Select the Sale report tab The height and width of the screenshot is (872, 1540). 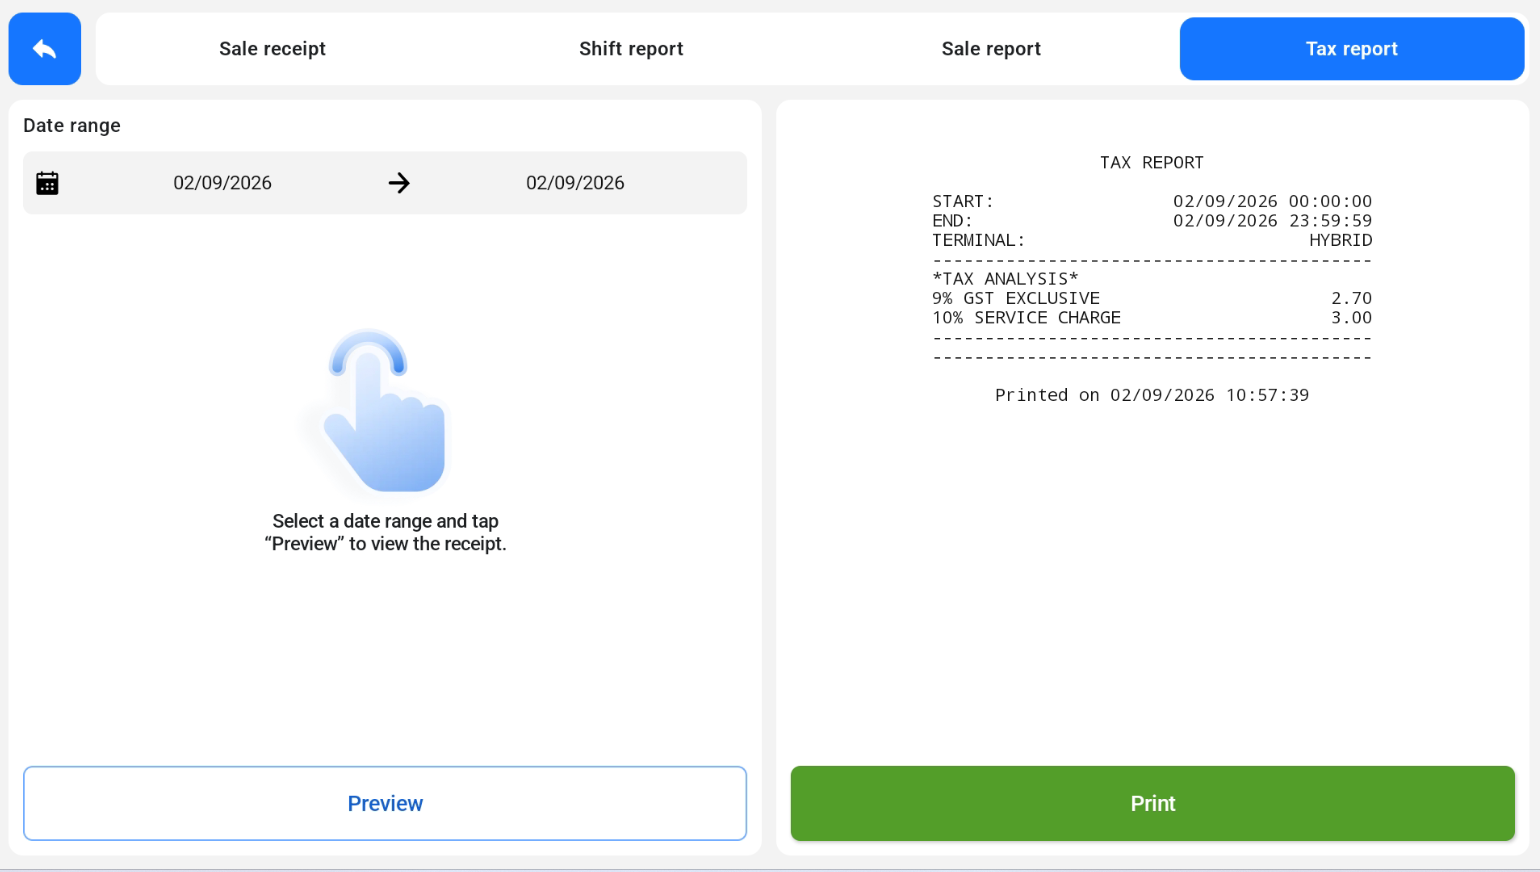991,49
